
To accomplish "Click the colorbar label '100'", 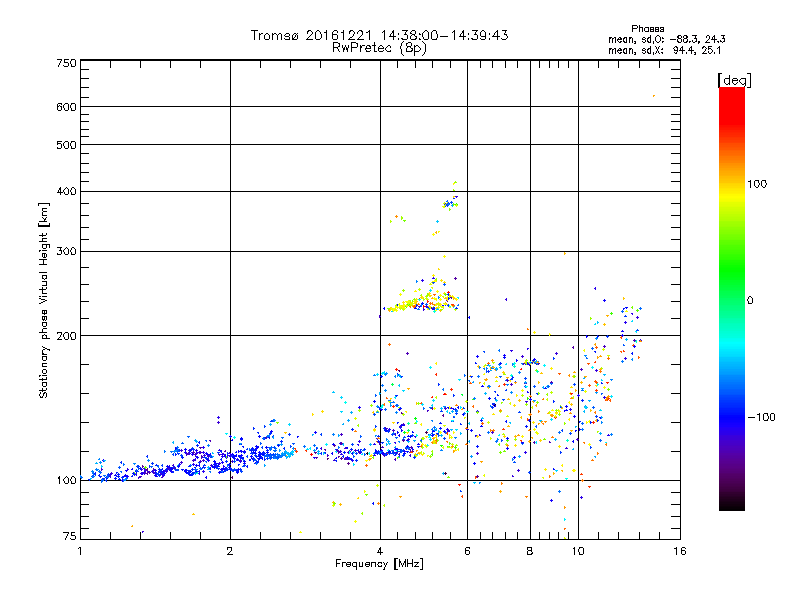I will click(757, 184).
